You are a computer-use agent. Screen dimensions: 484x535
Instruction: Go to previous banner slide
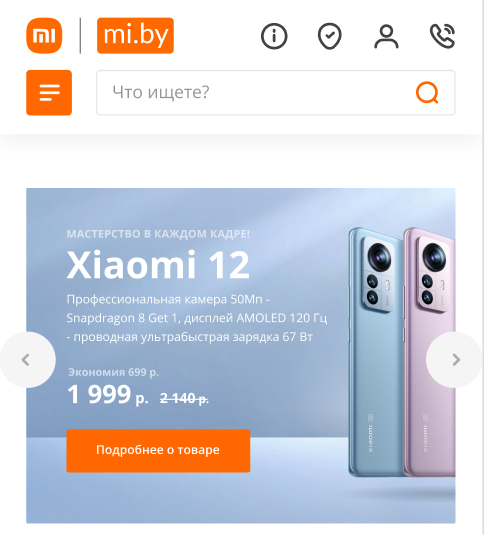pyautogui.click(x=27, y=360)
